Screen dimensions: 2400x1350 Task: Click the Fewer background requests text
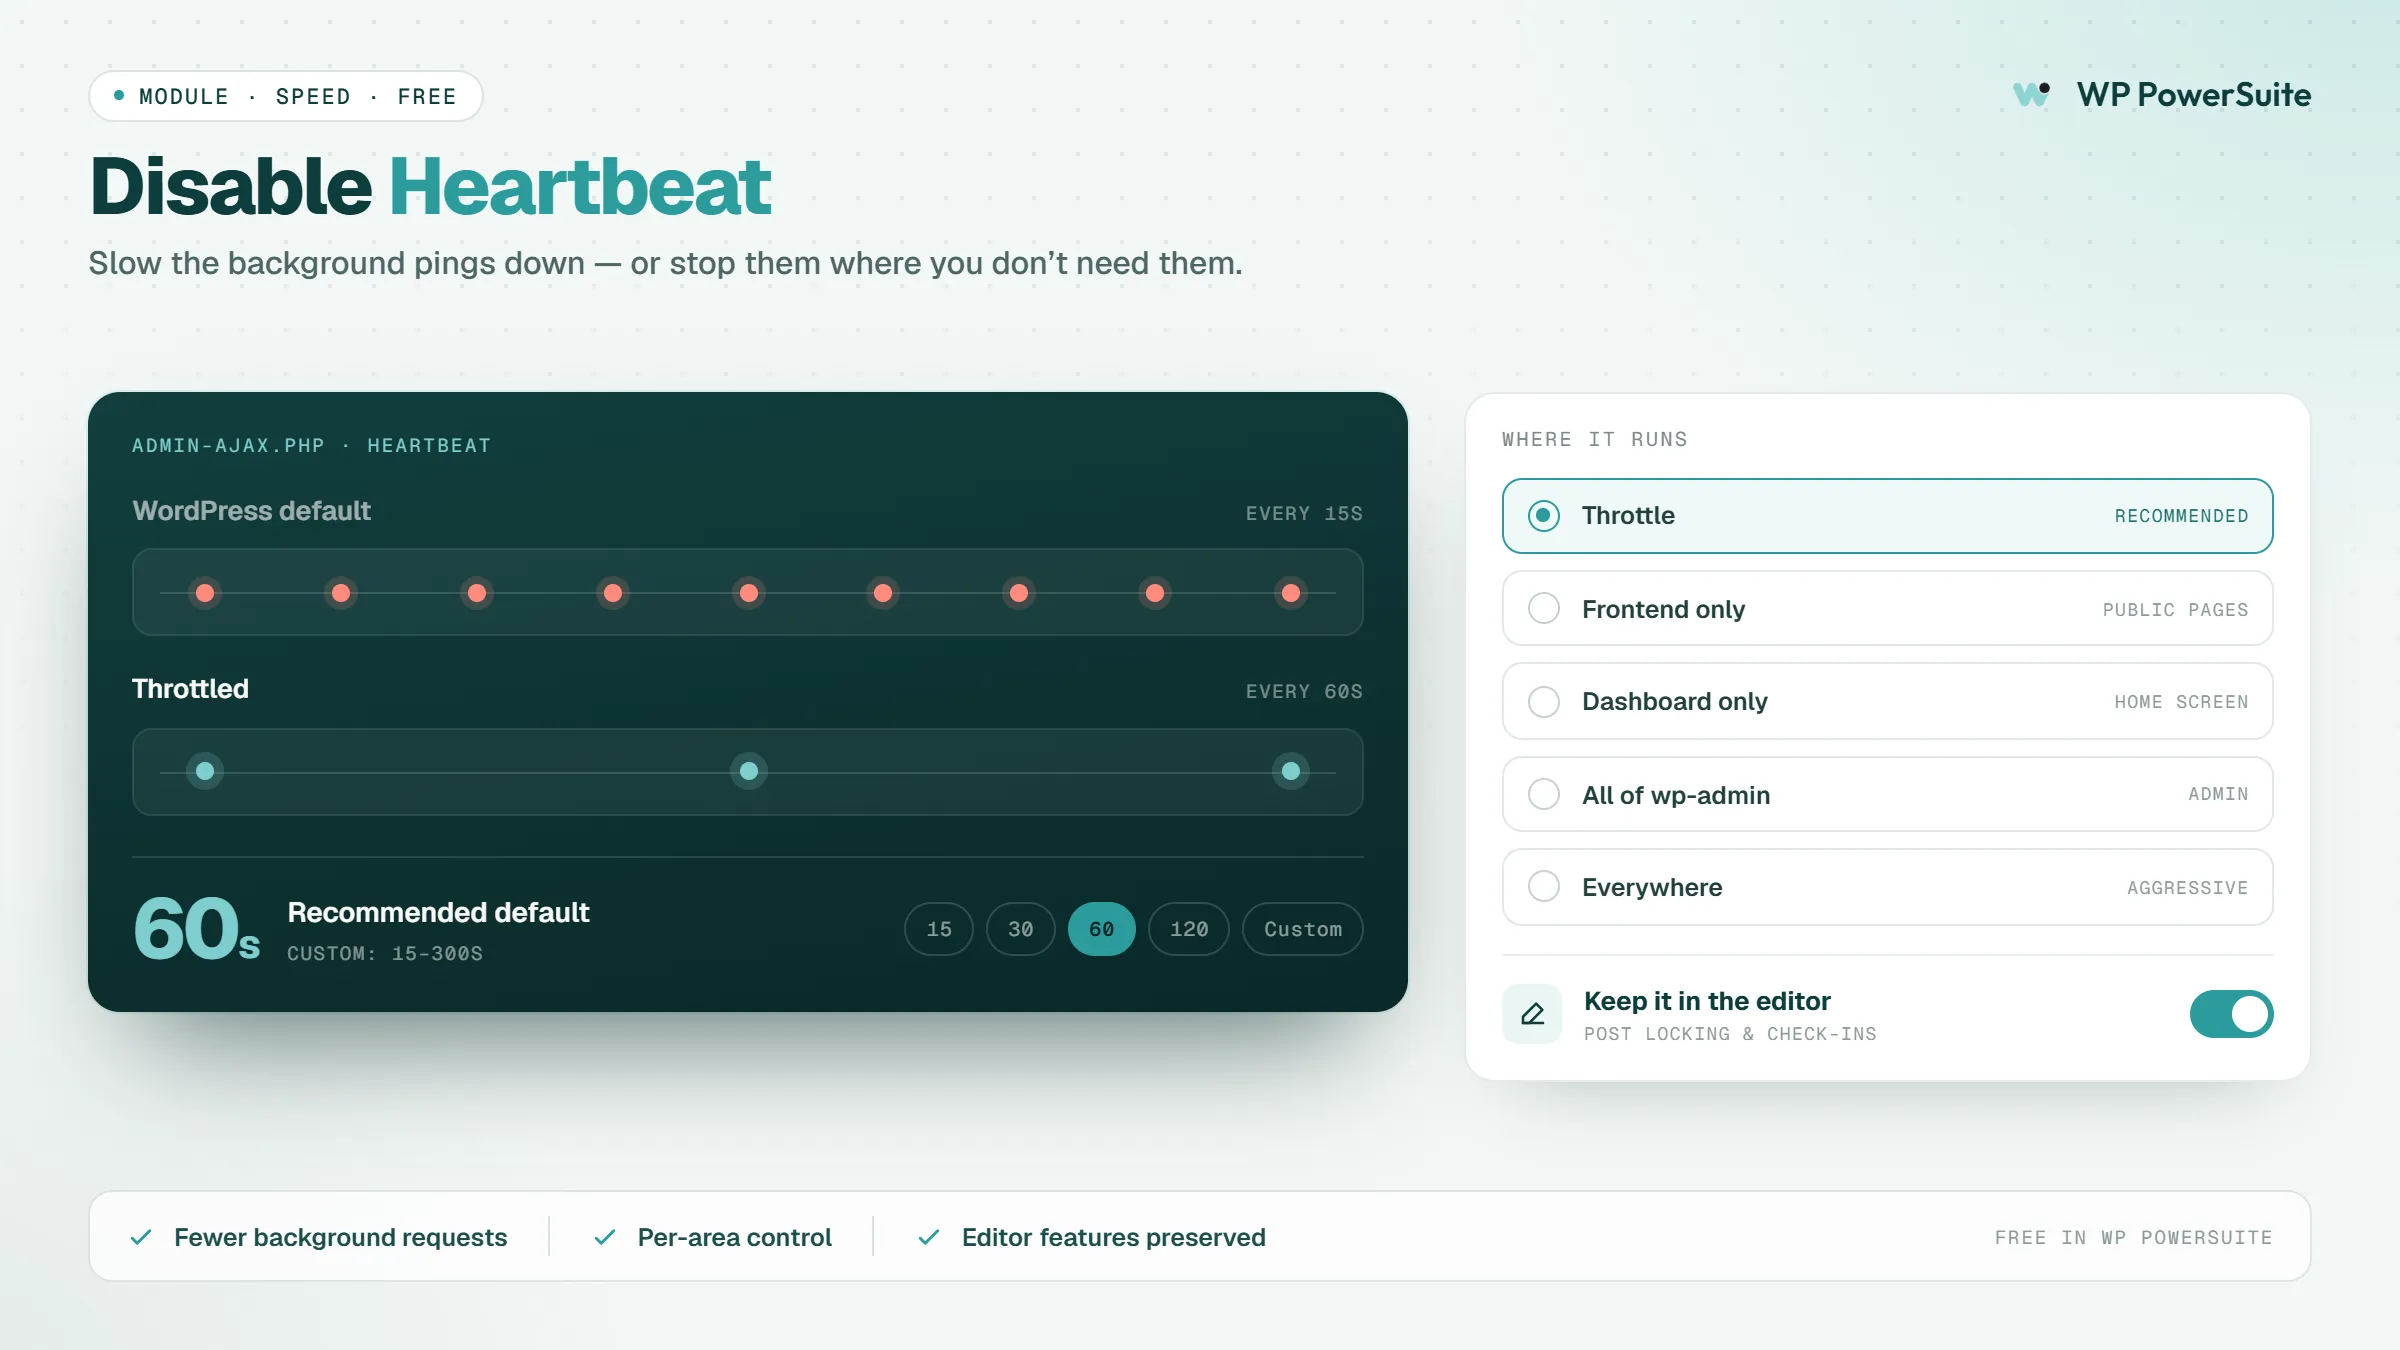(341, 1237)
